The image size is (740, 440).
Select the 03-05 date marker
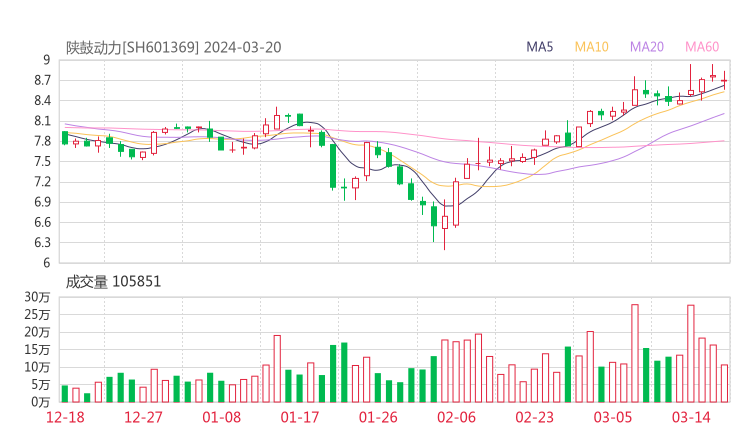point(613,417)
